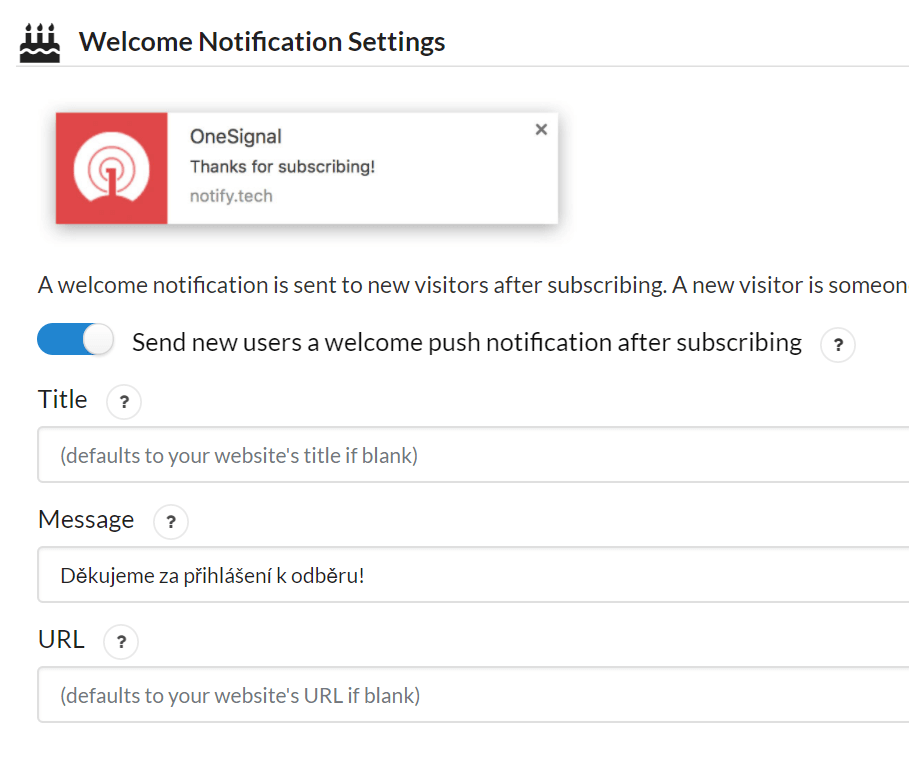The image size is (909, 757).
Task: Close the notification preview with X
Action: point(541,129)
